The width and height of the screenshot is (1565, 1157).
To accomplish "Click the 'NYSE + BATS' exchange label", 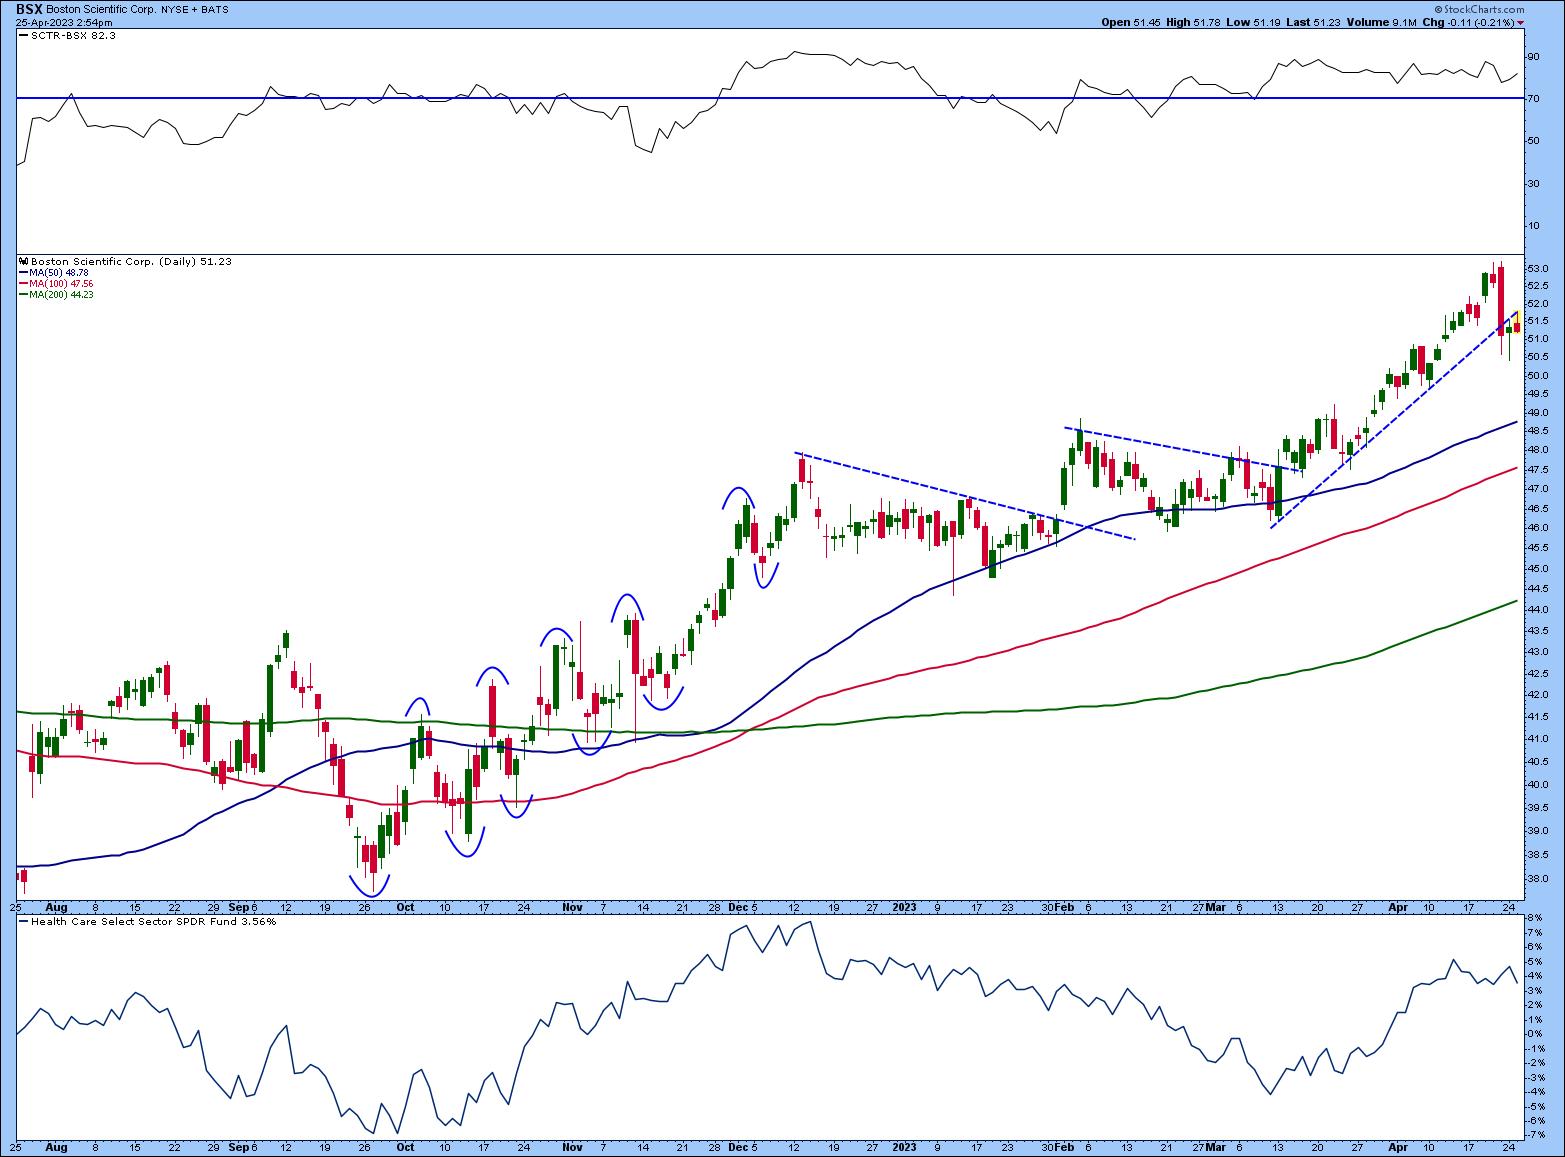I will [x=194, y=7].
